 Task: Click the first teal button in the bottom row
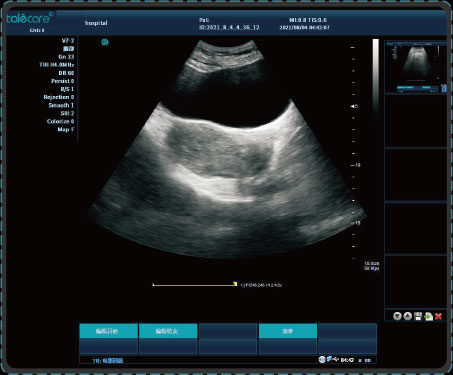point(108,331)
